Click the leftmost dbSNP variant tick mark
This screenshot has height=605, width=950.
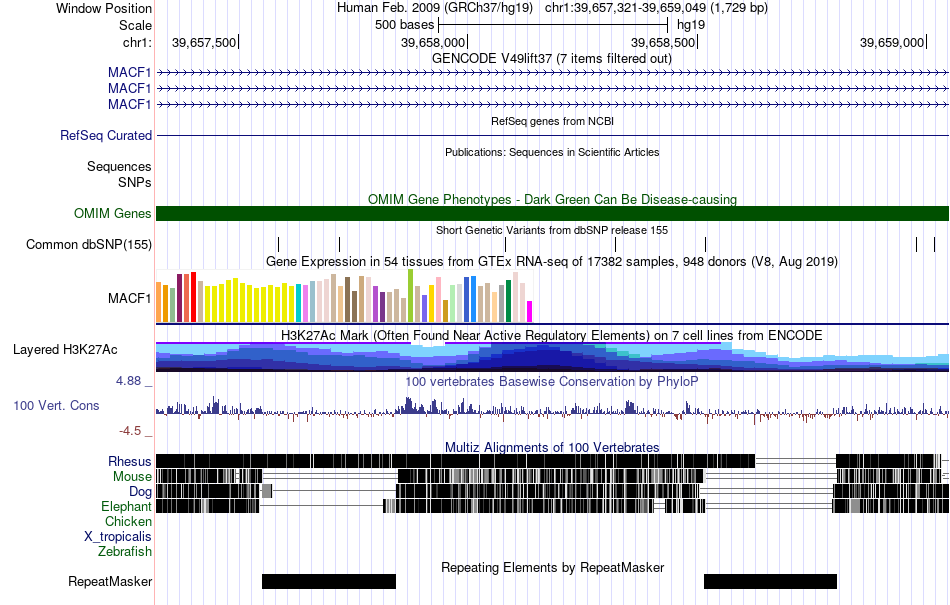[278, 245]
